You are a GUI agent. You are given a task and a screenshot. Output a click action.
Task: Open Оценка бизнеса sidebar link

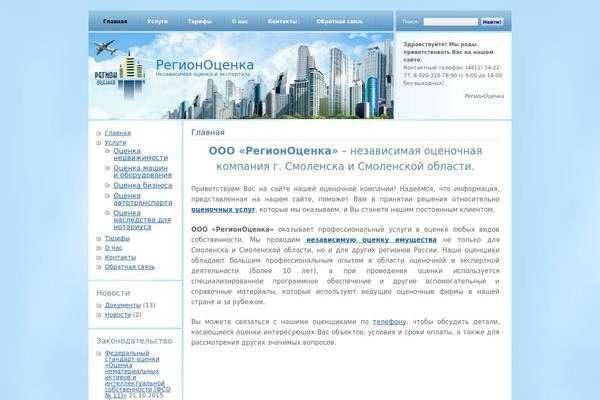pyautogui.click(x=143, y=185)
